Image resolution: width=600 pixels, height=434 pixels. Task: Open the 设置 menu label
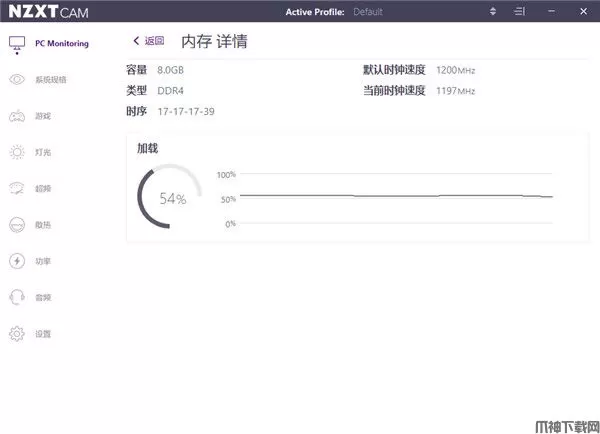(43, 334)
